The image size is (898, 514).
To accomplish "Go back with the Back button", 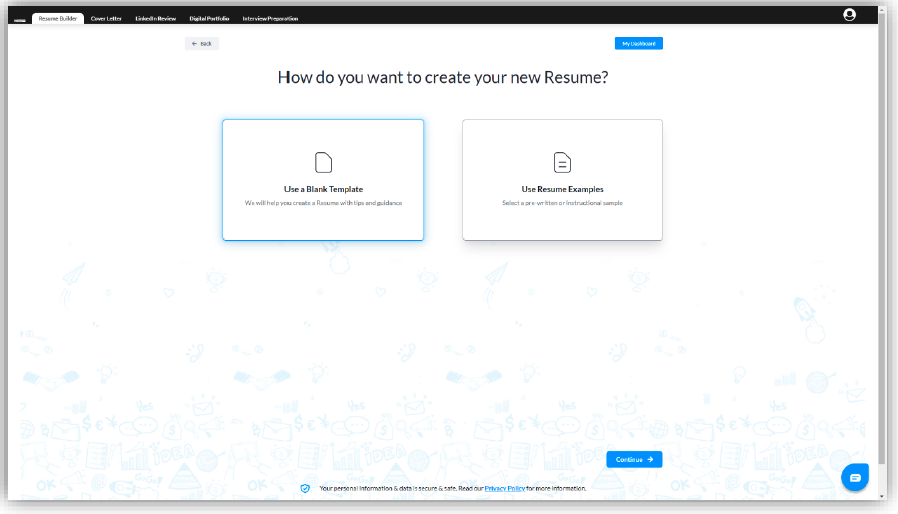I will (x=202, y=44).
